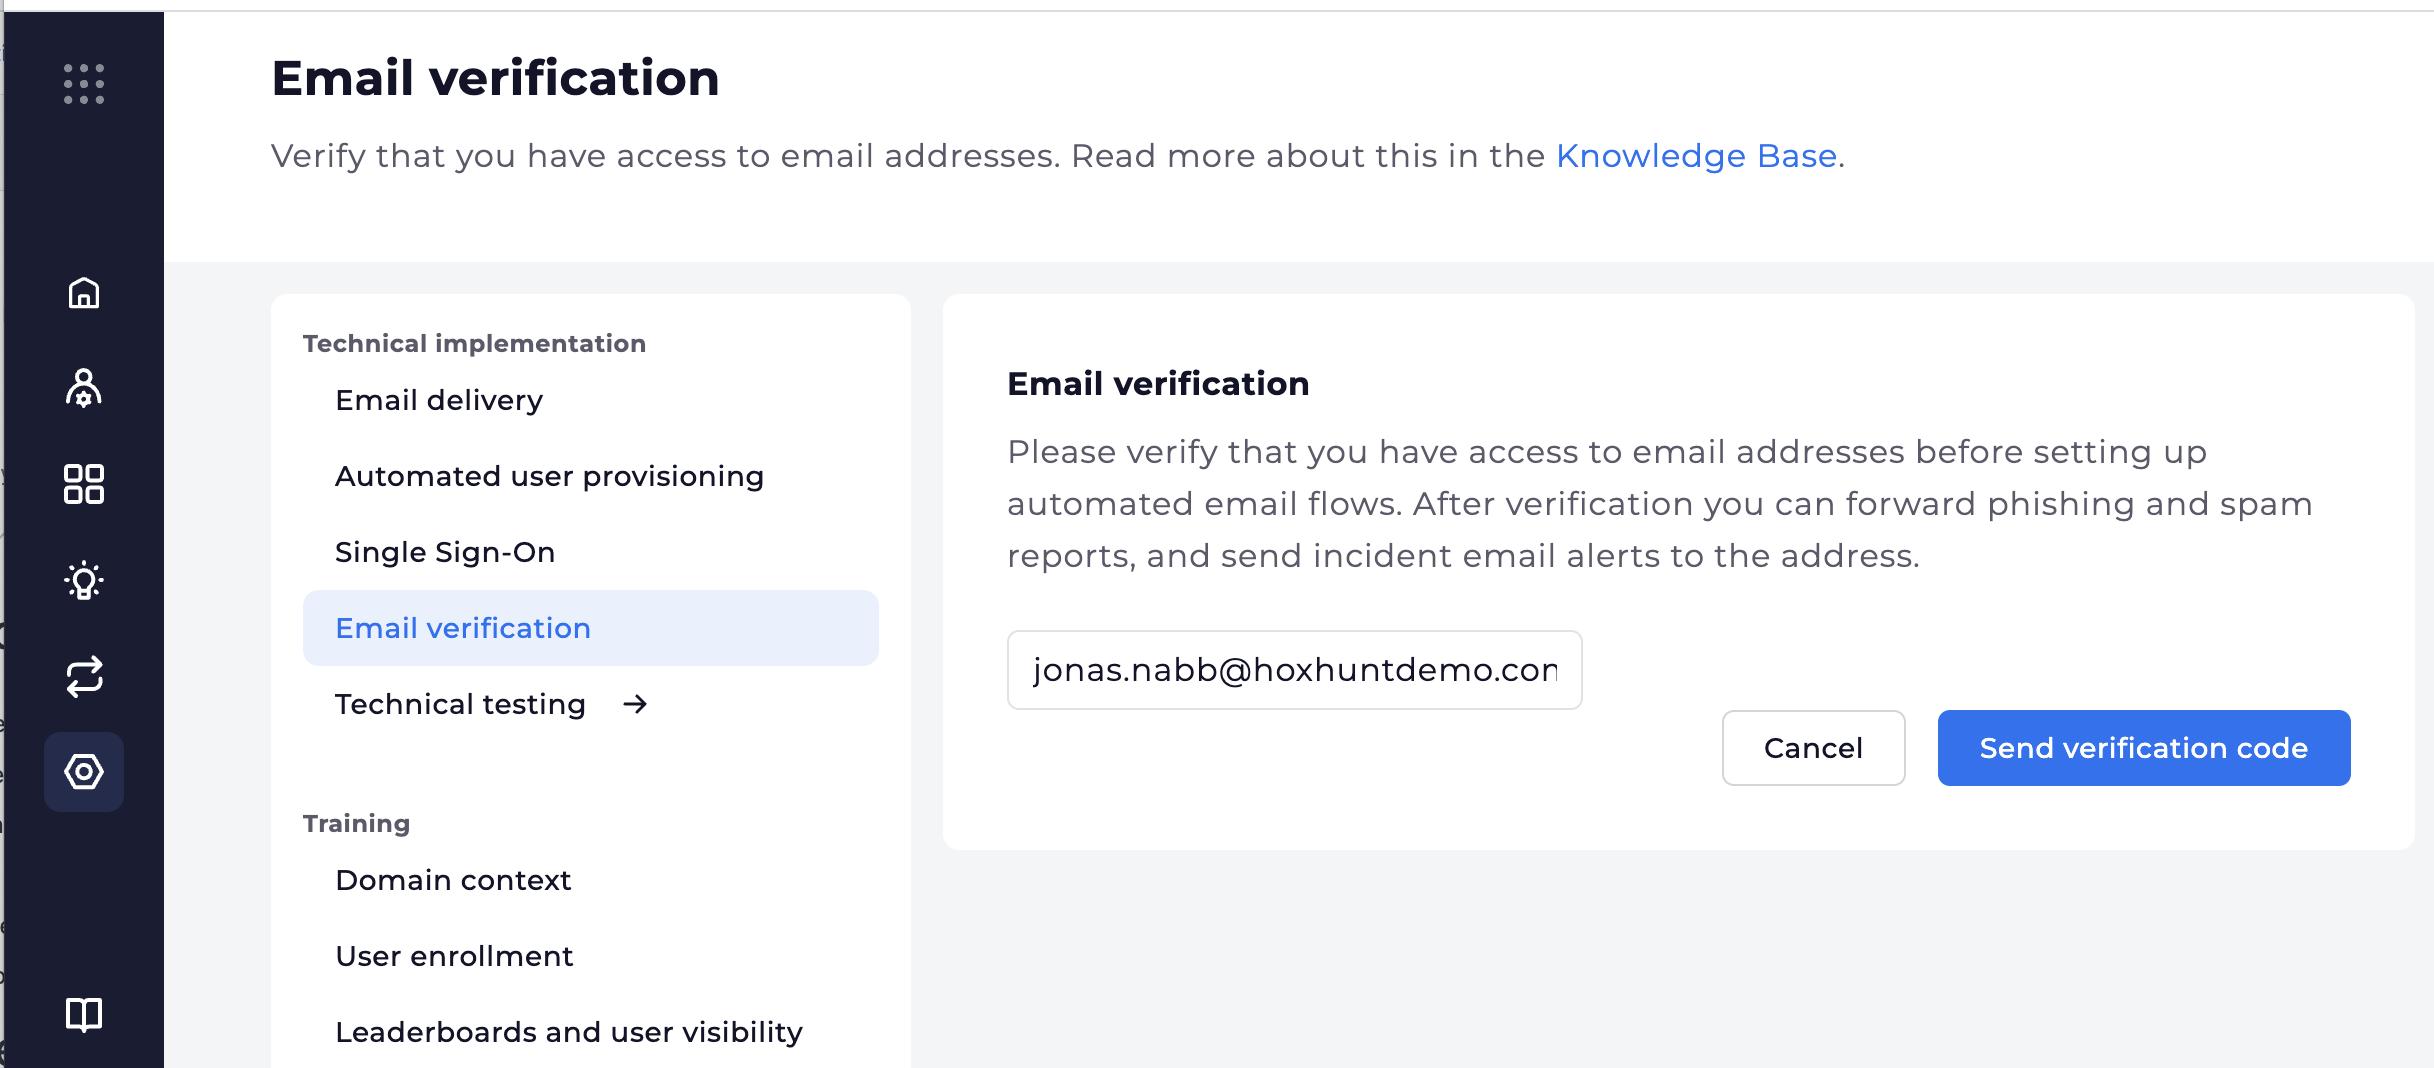Open the dashboard tiles sidebar icon
The image size is (2434, 1068).
84,484
